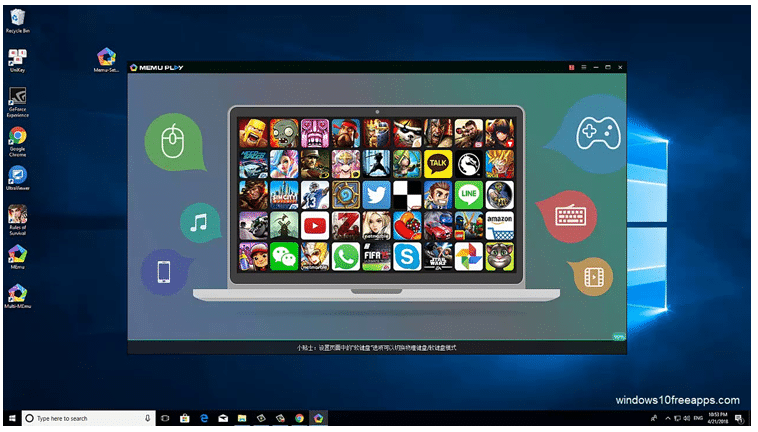Select the MEmu desktop shortcut

tap(17, 257)
